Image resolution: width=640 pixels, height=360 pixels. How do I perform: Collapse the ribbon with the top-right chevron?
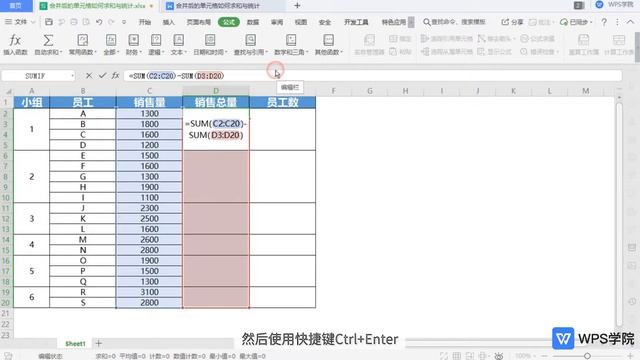(x=630, y=22)
